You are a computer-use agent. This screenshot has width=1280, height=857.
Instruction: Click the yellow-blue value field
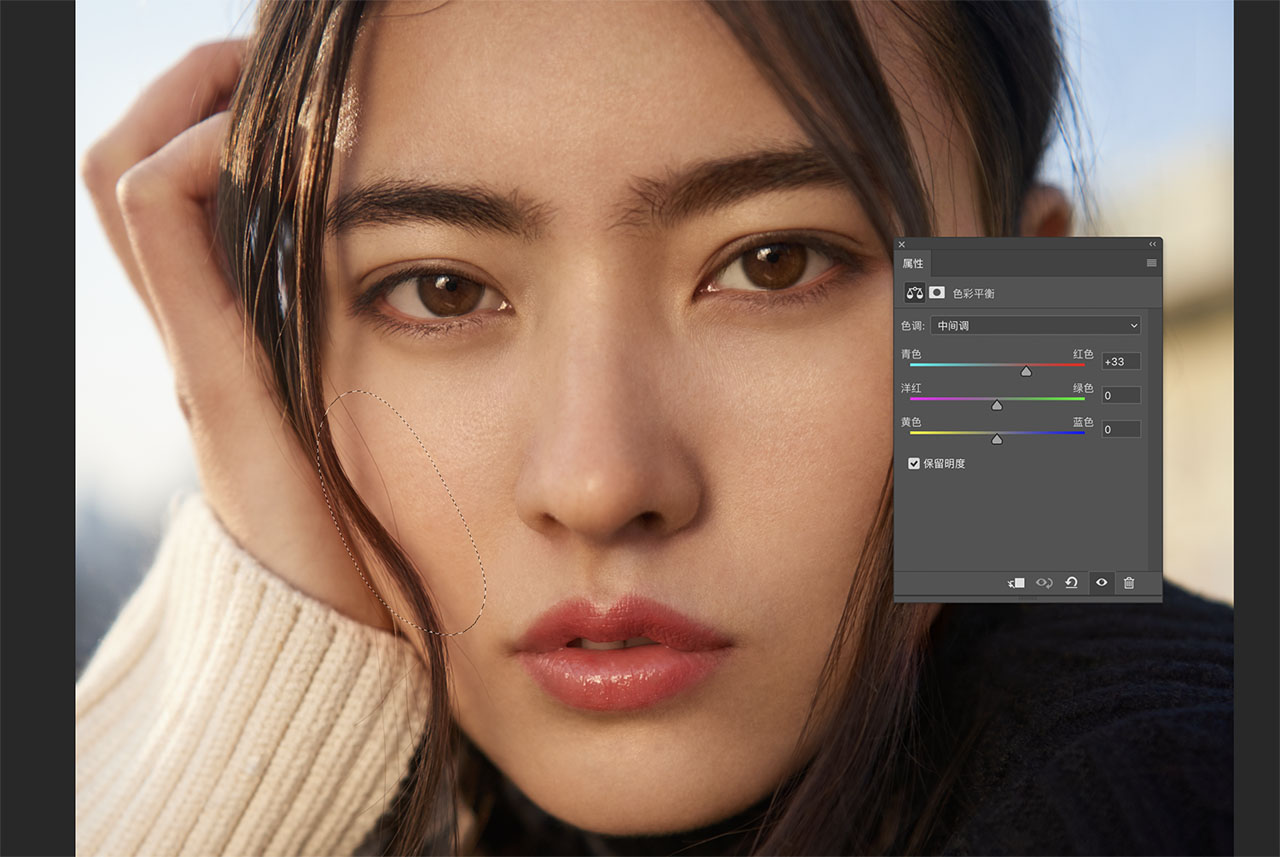[1120, 429]
